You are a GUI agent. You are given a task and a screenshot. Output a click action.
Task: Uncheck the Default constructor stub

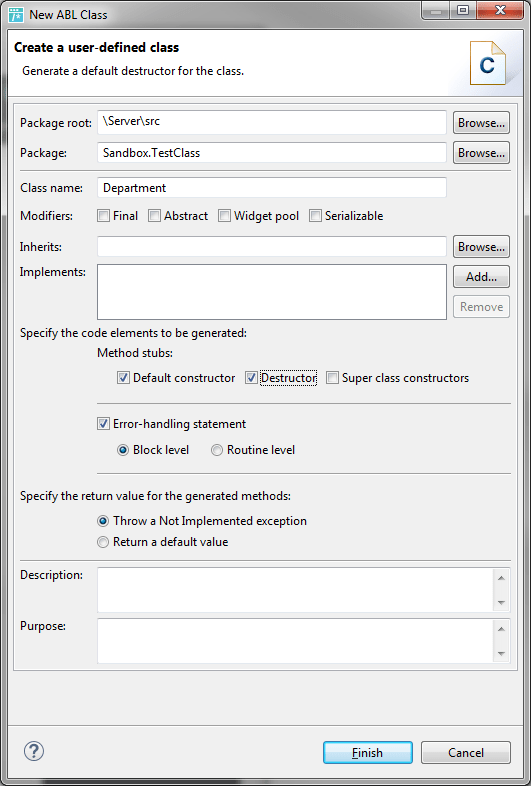pos(123,378)
